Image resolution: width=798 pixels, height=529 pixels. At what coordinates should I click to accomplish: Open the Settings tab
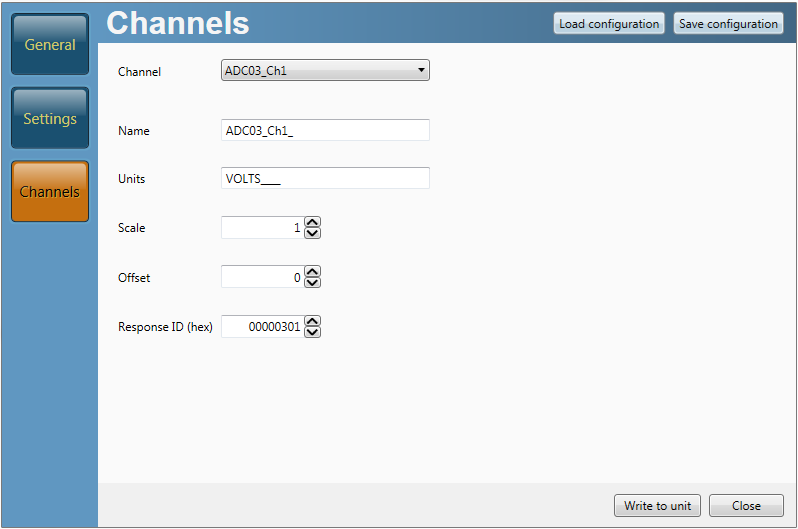(x=50, y=118)
